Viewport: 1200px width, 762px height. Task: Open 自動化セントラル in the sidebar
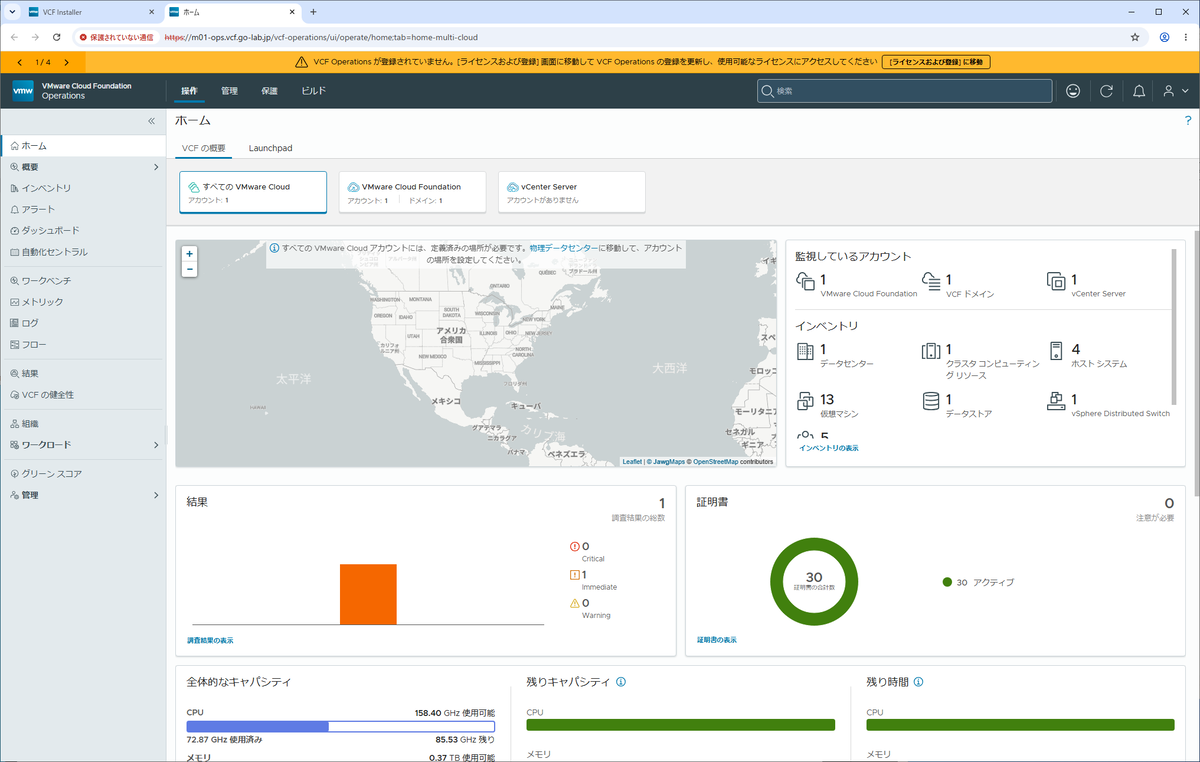[54, 252]
